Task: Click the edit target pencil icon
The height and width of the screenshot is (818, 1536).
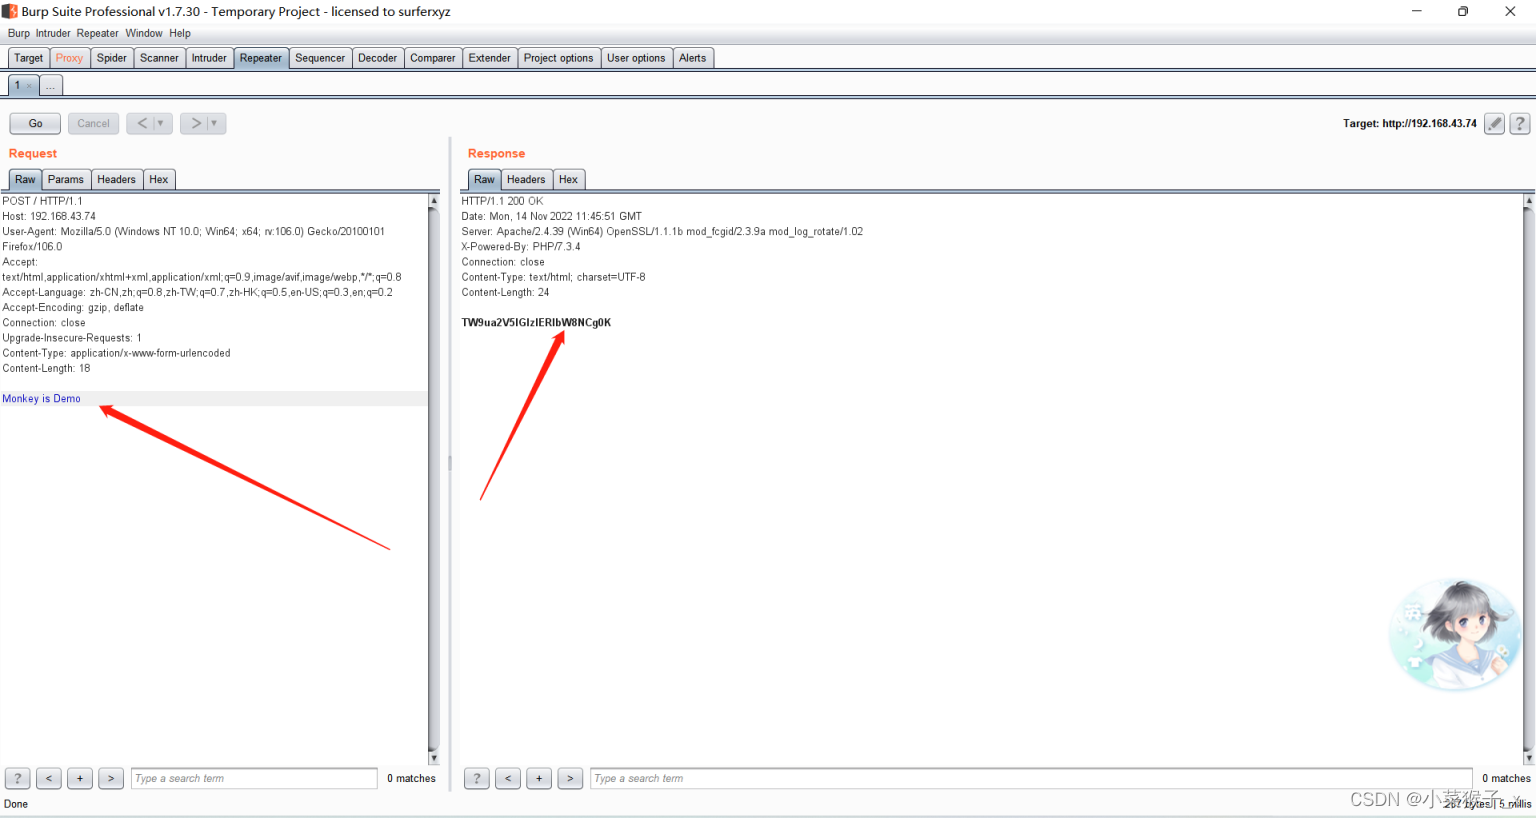Action: [1494, 124]
